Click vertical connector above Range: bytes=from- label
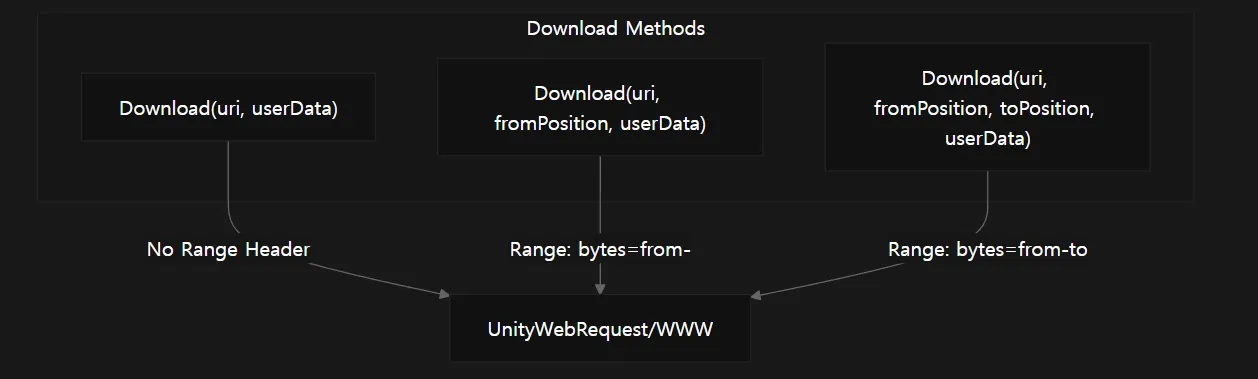1258x379 pixels. click(600, 197)
